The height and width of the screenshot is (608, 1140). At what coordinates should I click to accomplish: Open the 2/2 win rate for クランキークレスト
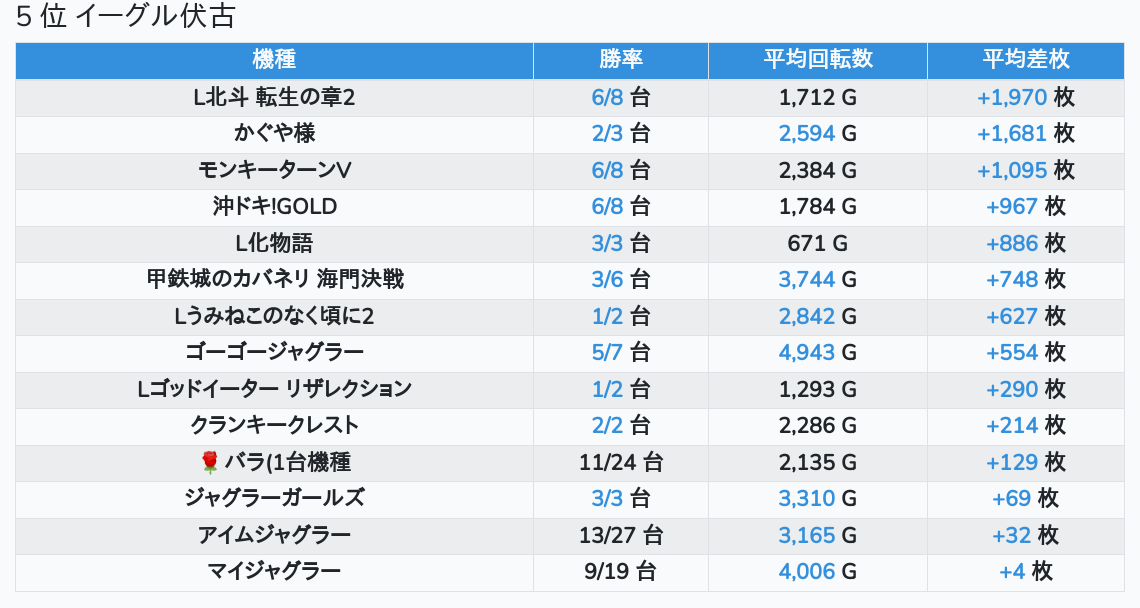607,425
